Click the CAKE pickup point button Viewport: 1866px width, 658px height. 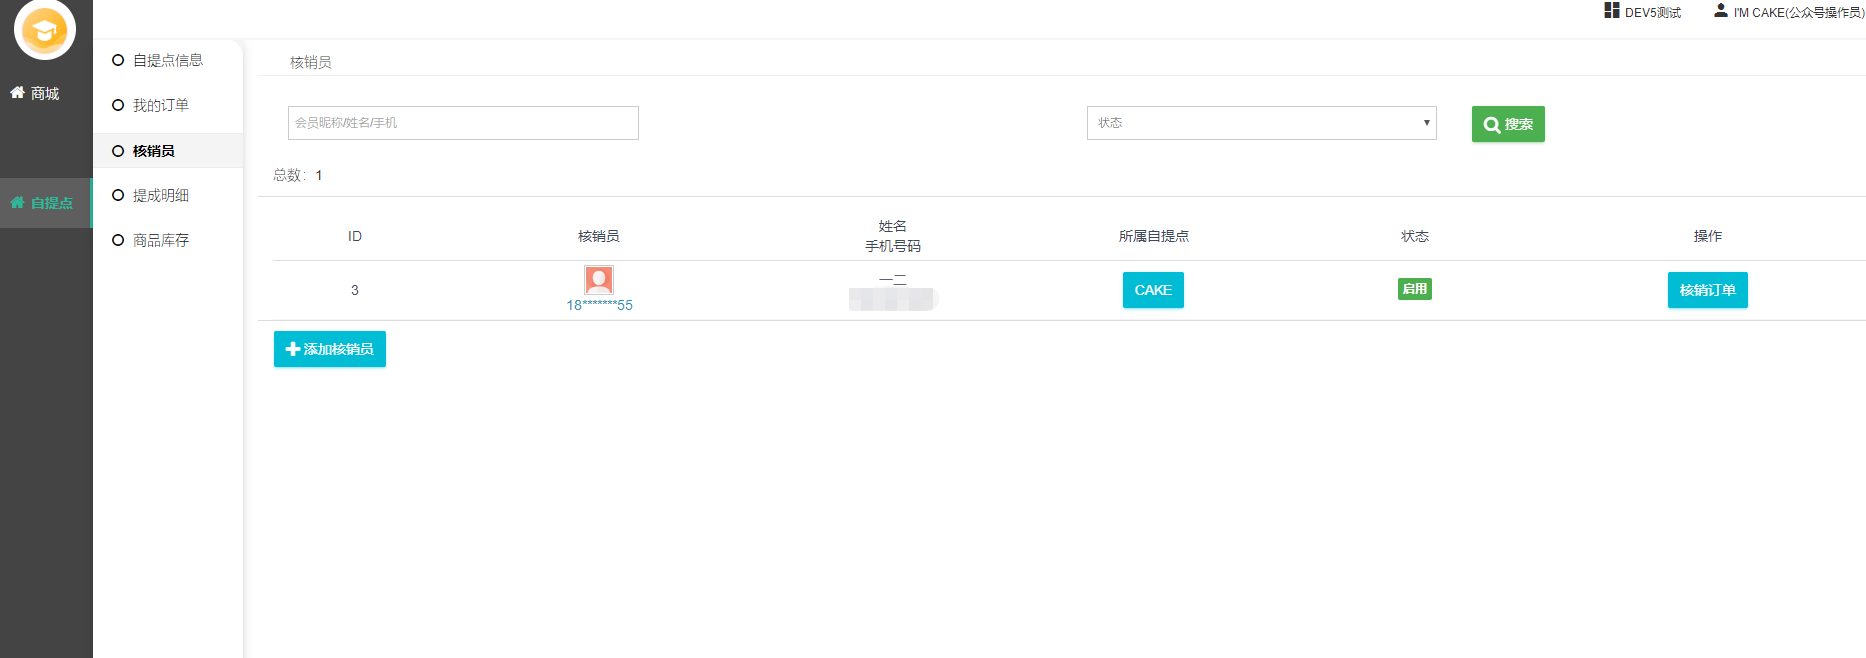(x=1153, y=290)
